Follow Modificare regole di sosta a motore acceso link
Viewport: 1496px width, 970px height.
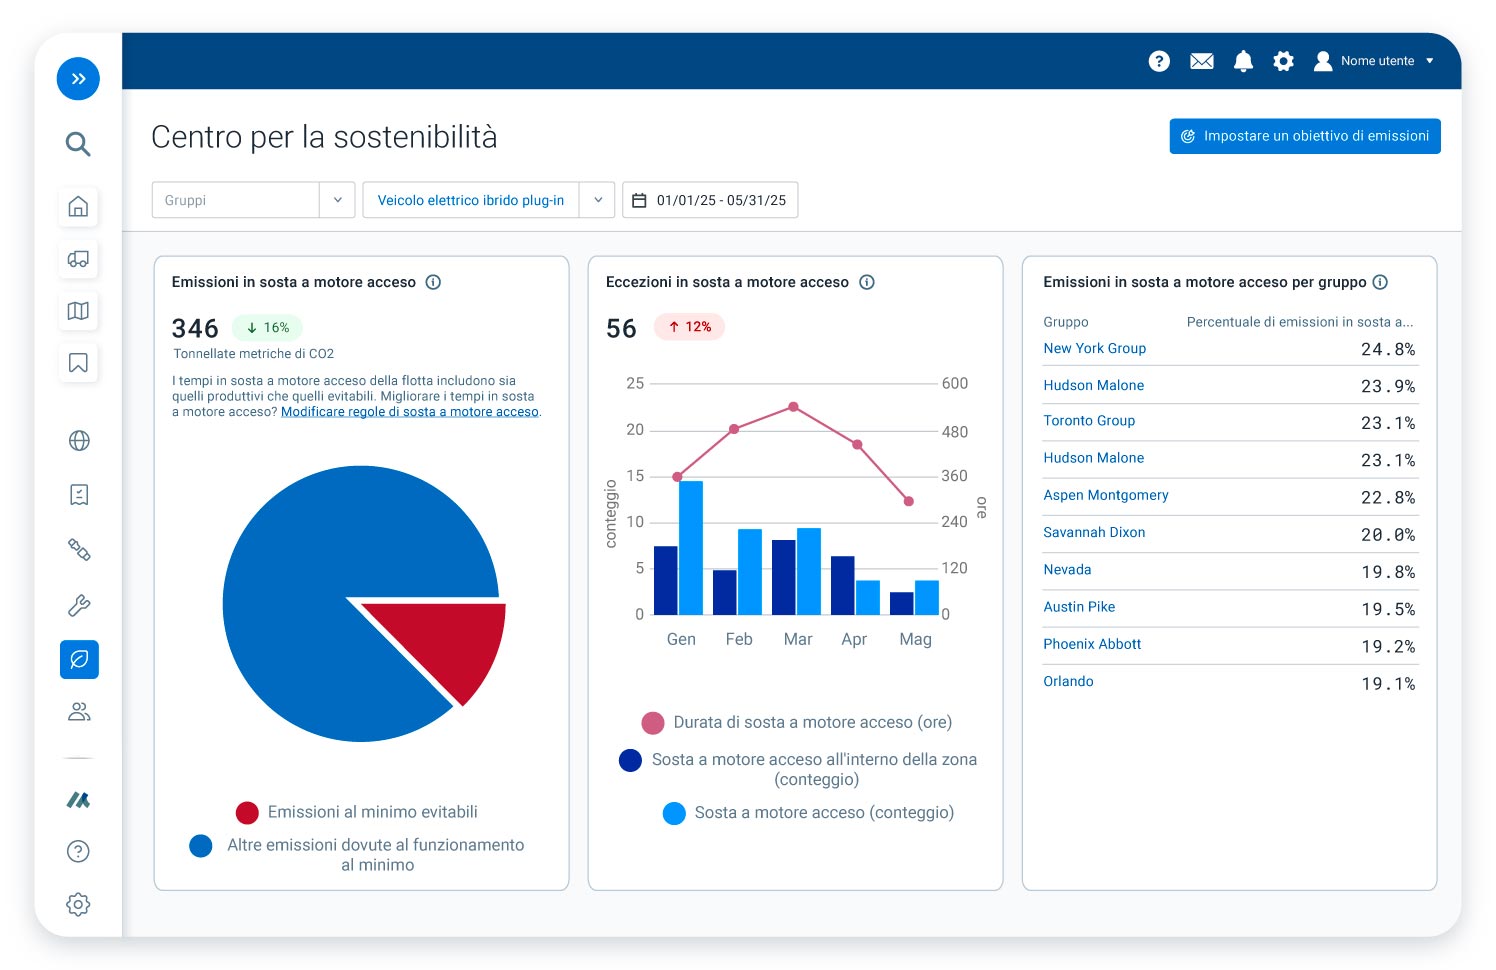pos(409,412)
